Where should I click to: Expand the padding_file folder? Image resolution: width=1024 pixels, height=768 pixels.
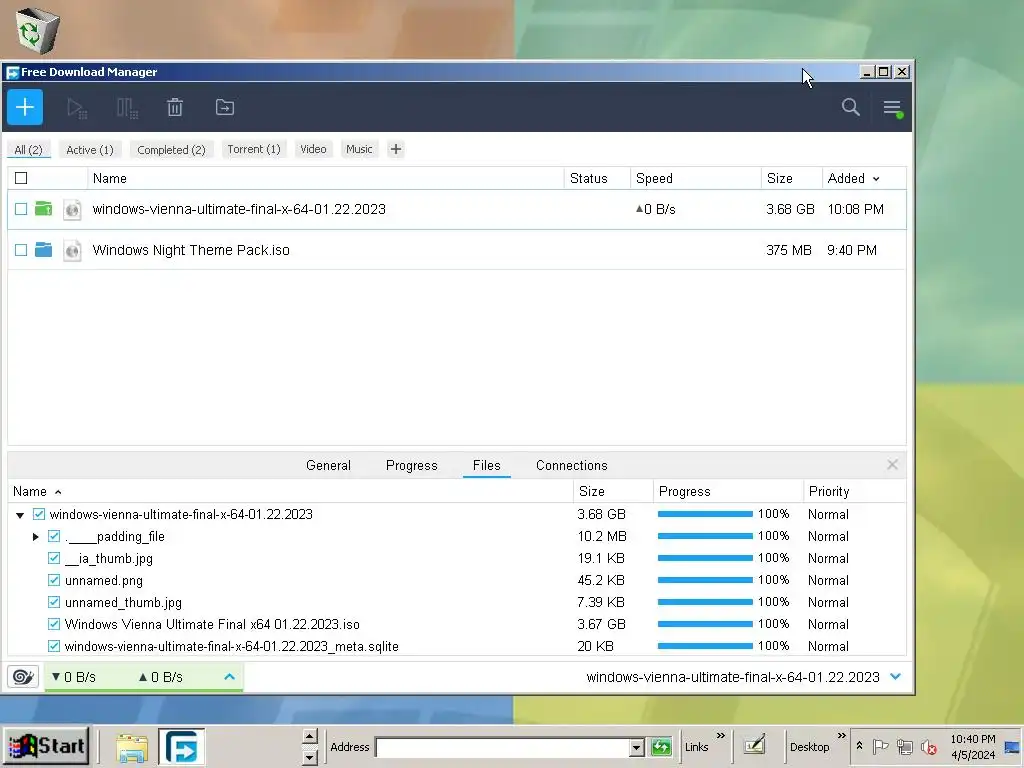coord(36,536)
